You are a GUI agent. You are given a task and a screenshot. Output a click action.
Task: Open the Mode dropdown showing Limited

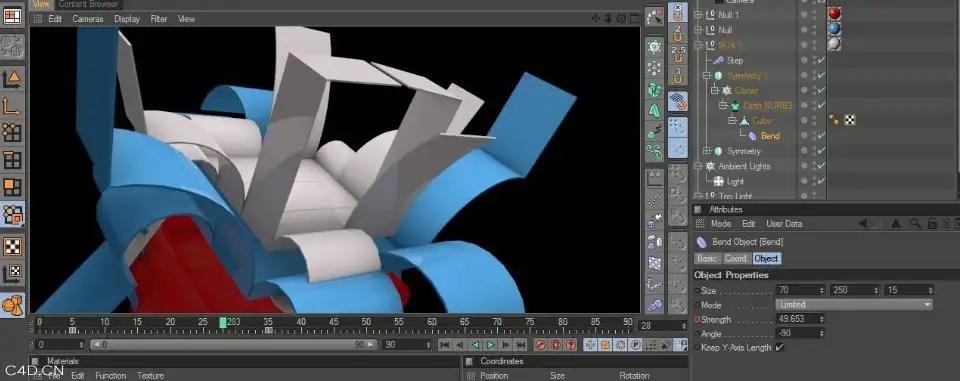[x=854, y=304]
